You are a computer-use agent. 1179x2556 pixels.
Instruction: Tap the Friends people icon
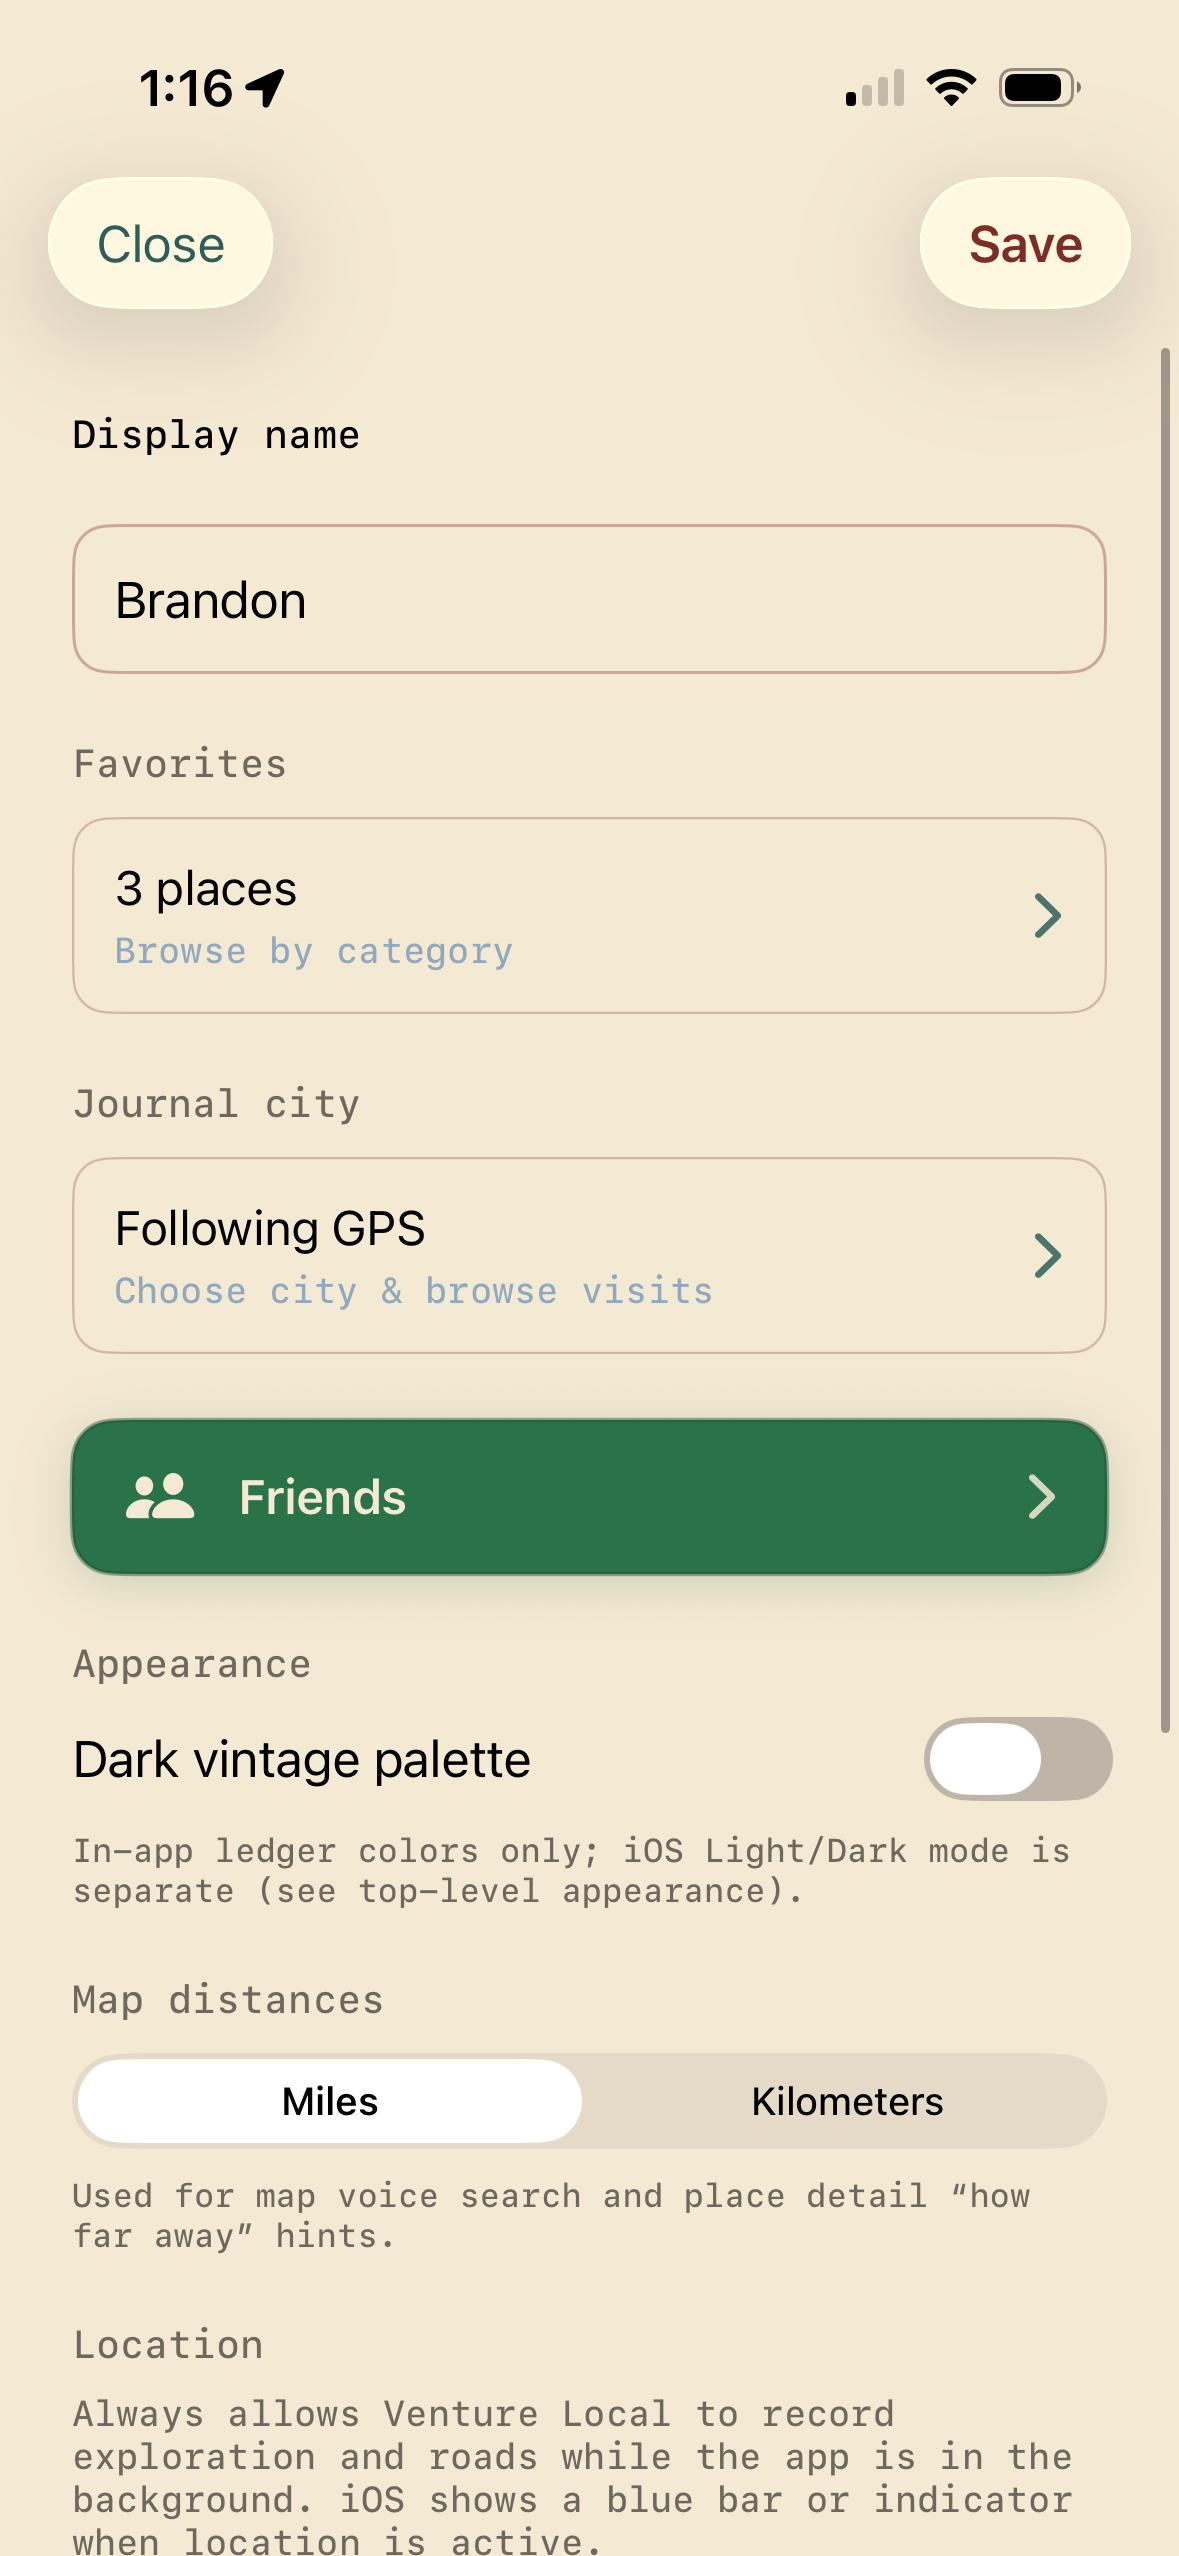point(160,1497)
